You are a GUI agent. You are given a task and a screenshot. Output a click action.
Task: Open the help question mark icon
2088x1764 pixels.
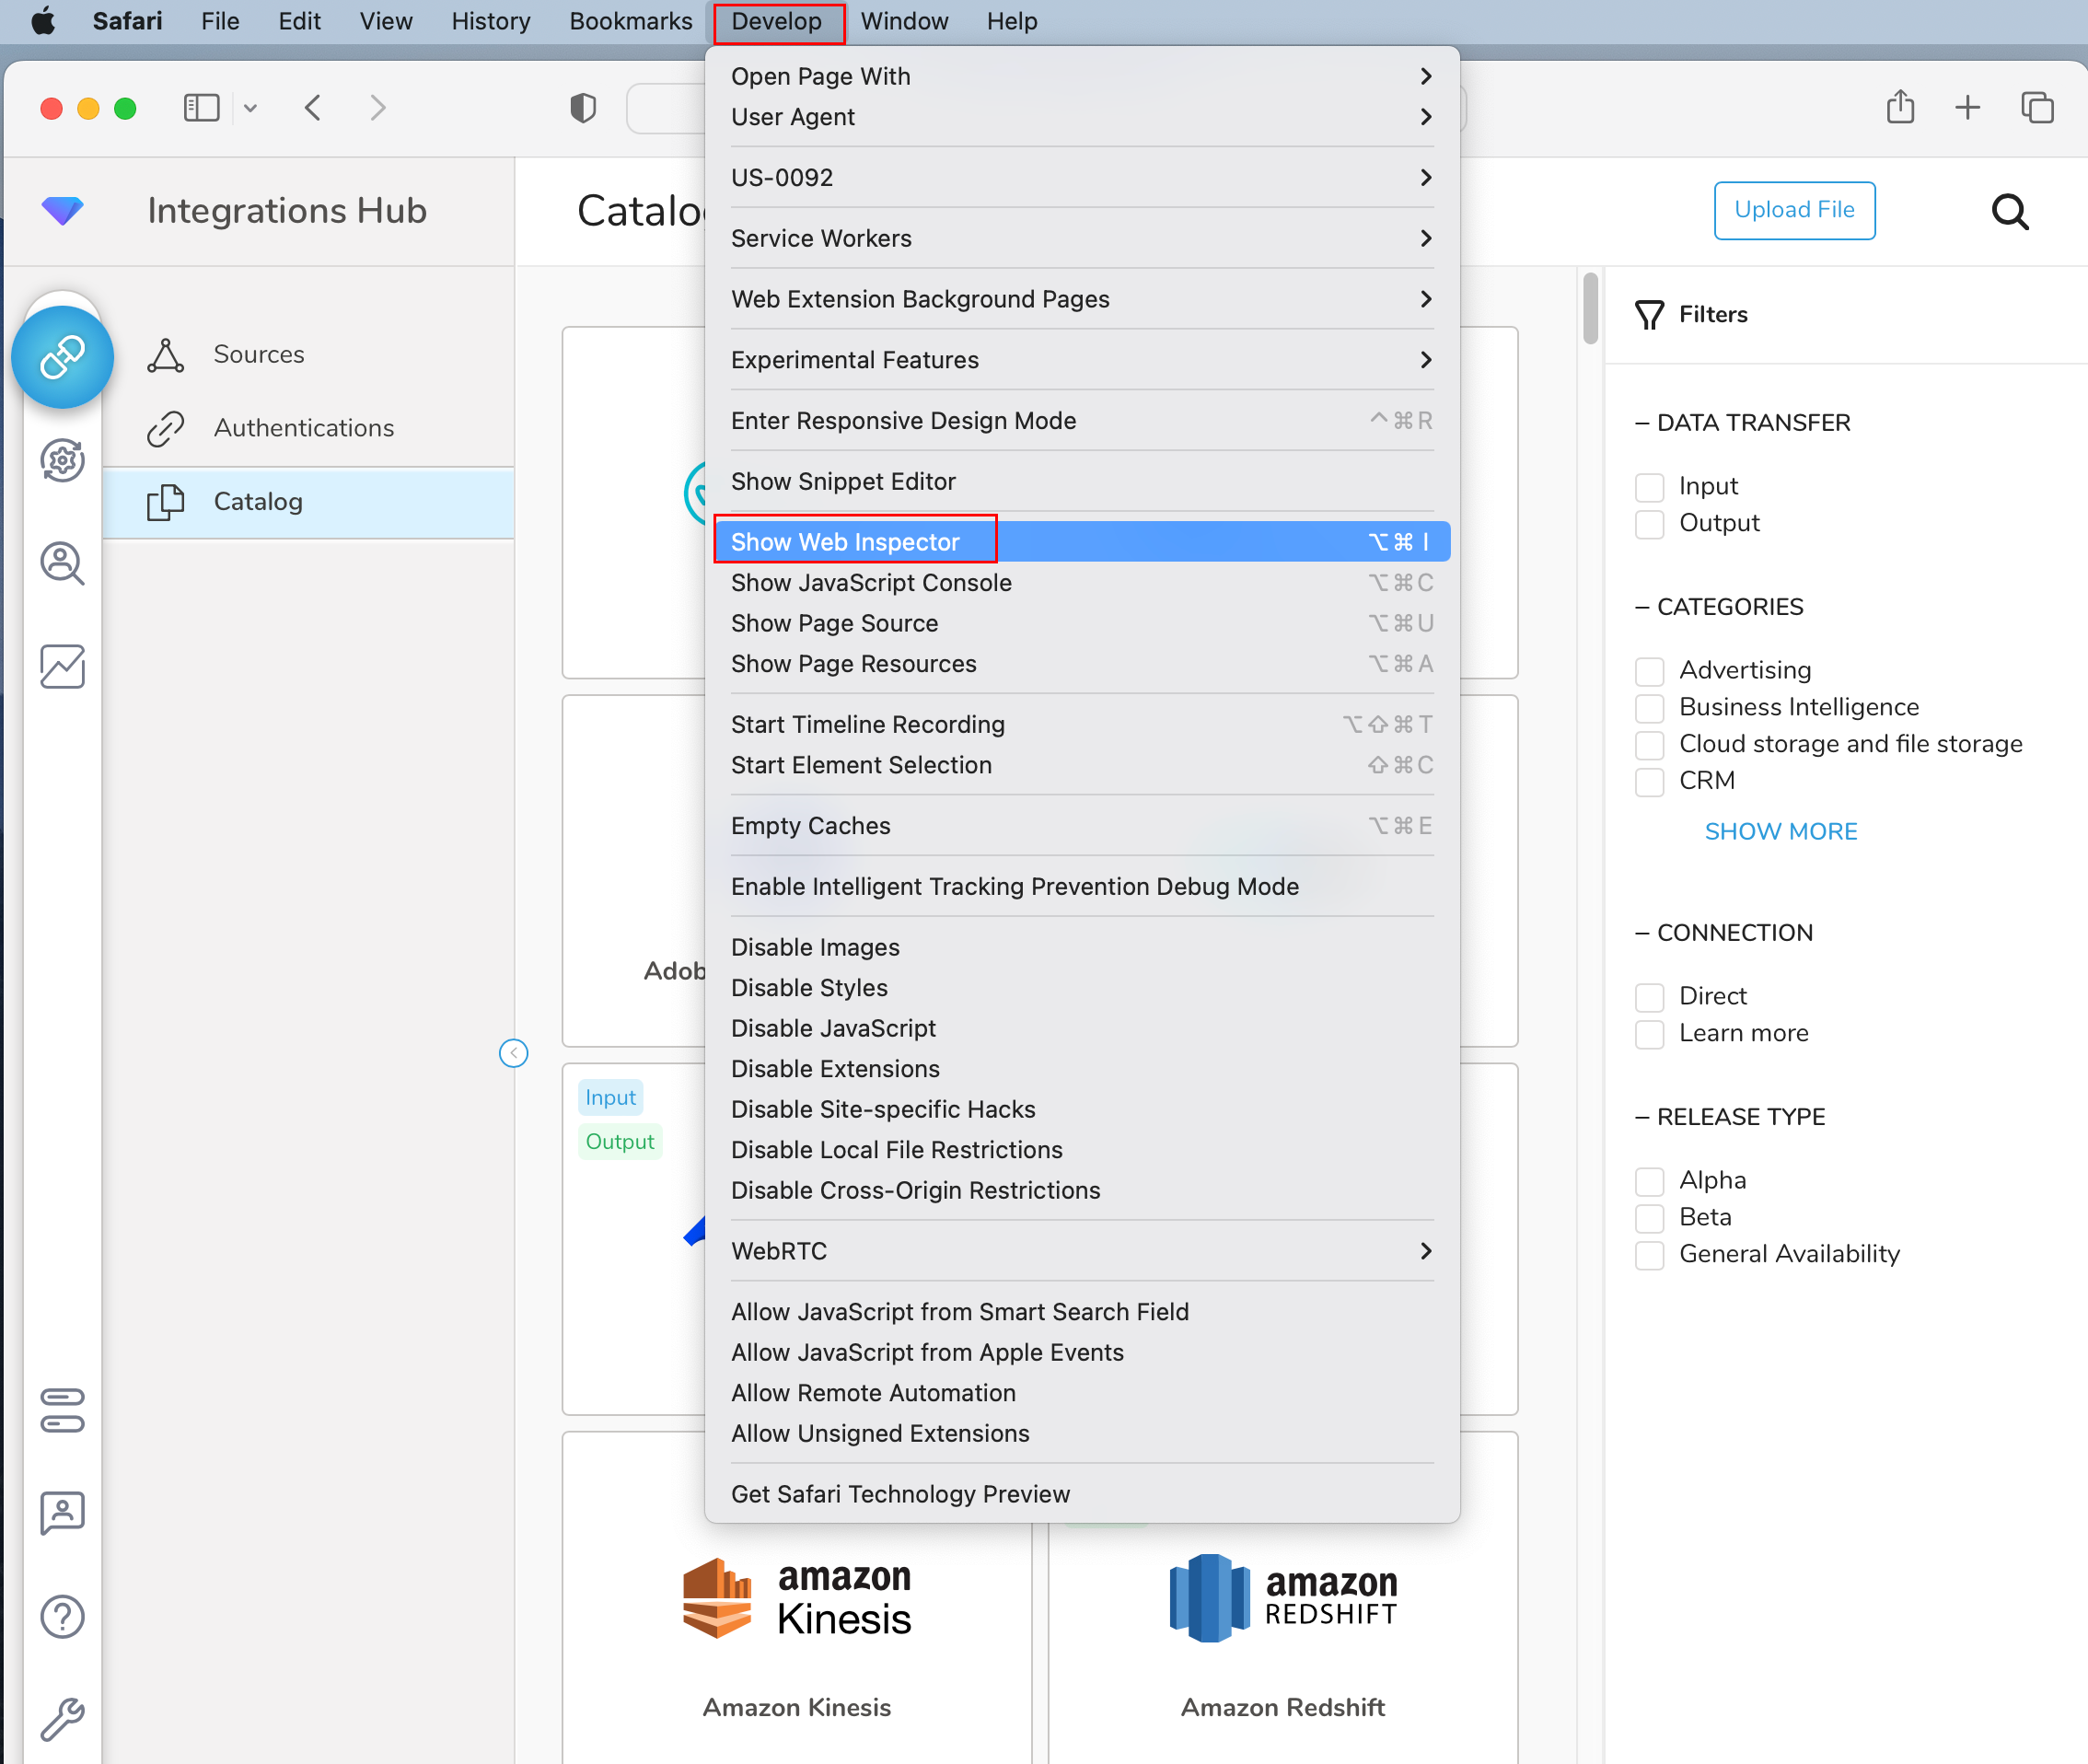(x=62, y=1616)
